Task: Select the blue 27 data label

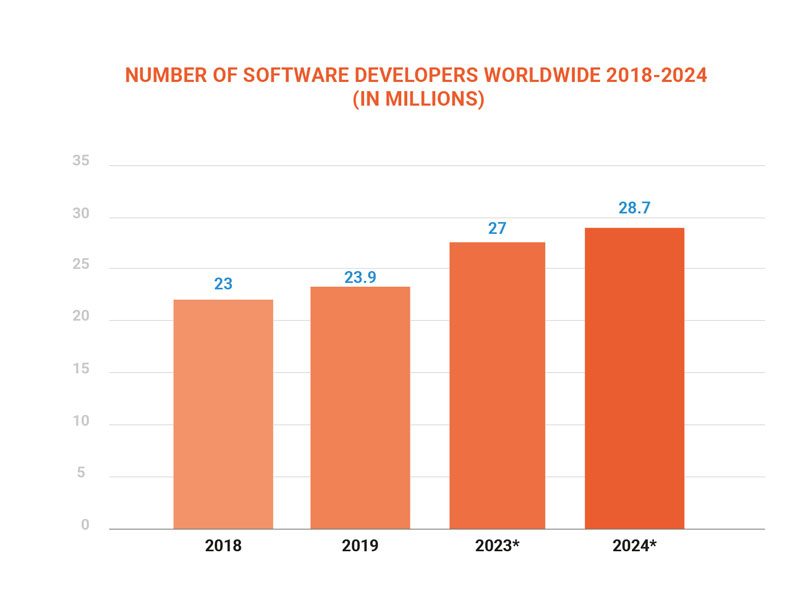Action: pyautogui.click(x=497, y=229)
